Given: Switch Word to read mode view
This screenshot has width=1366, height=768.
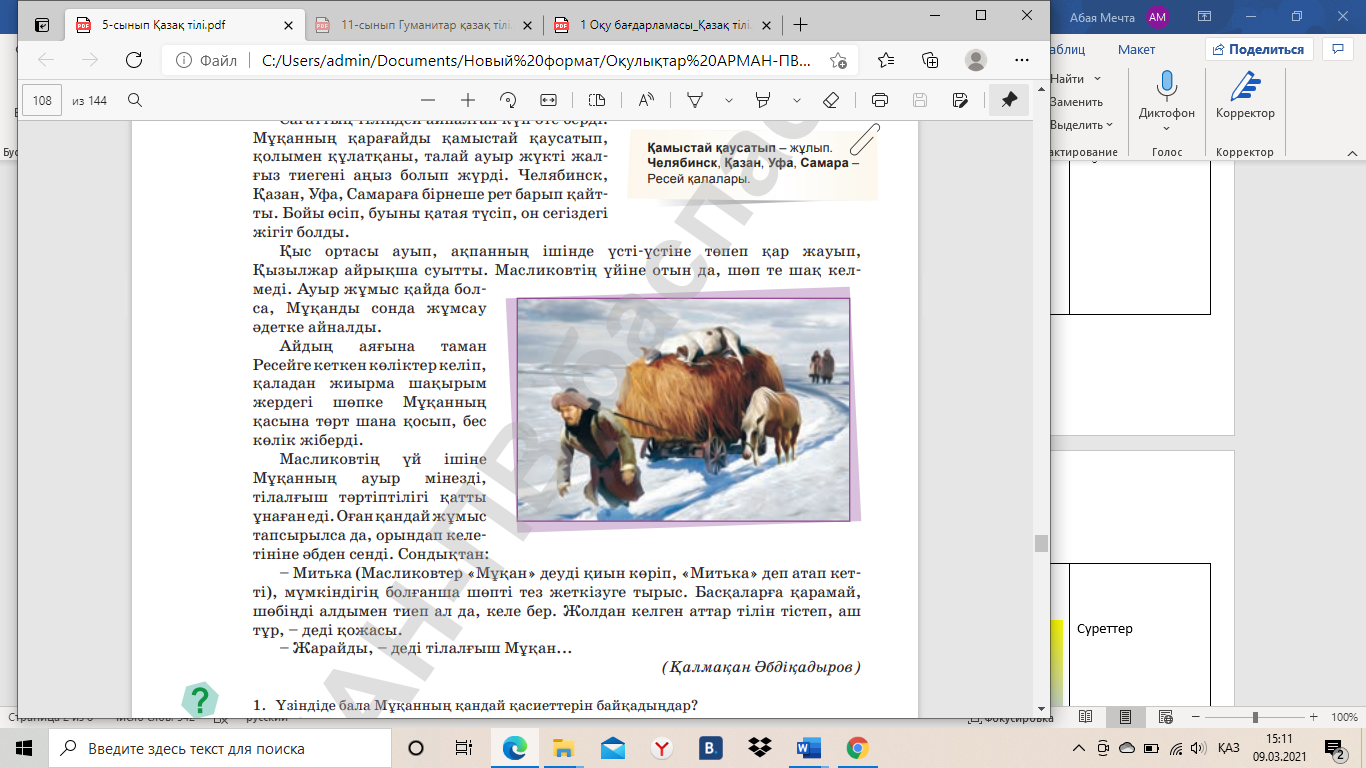Looking at the screenshot, I should click(x=1086, y=717).
